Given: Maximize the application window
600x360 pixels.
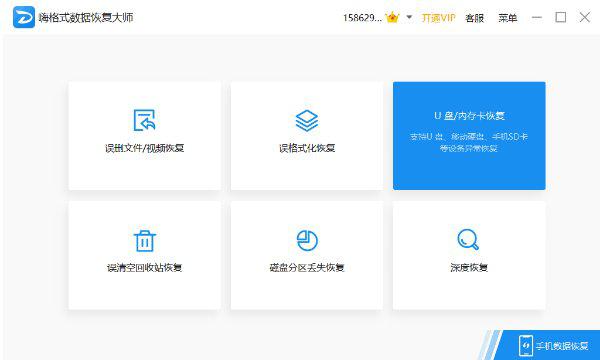Looking at the screenshot, I should (x=561, y=17).
